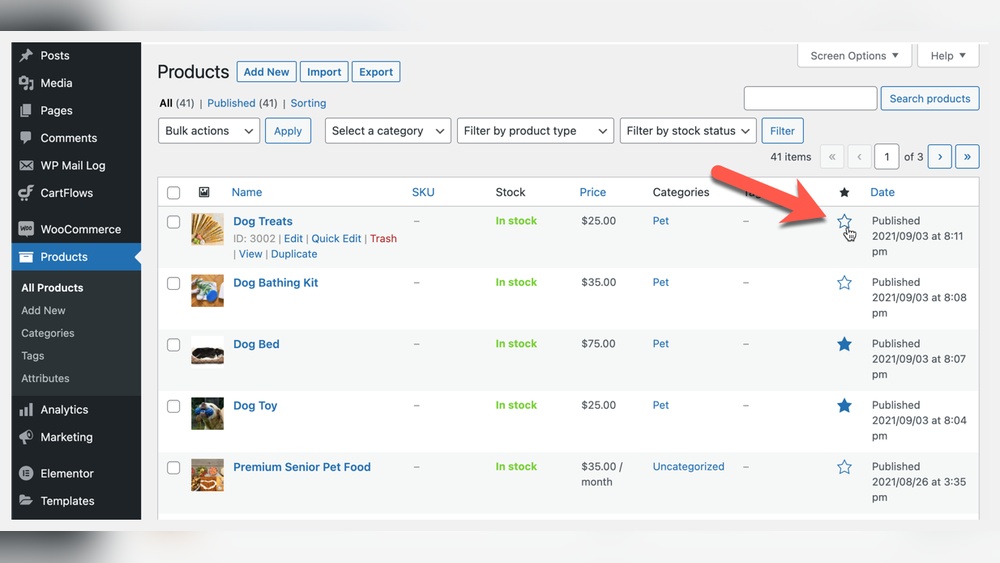Go to last page of products

click(967, 156)
